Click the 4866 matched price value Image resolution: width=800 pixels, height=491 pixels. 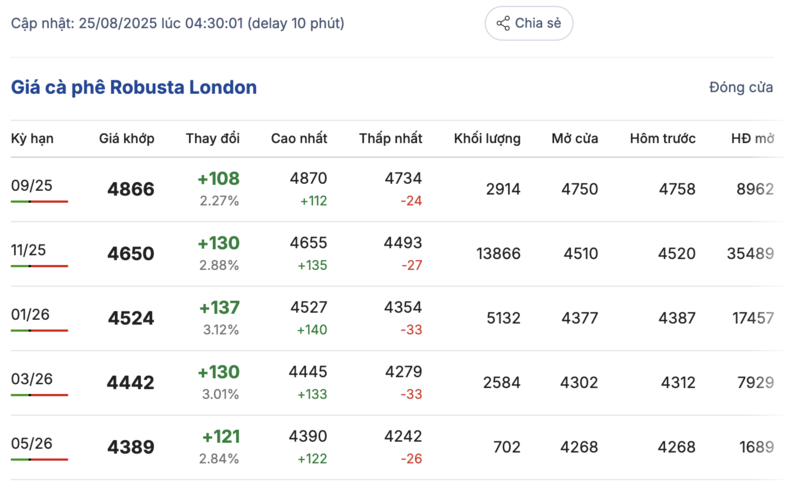131,189
